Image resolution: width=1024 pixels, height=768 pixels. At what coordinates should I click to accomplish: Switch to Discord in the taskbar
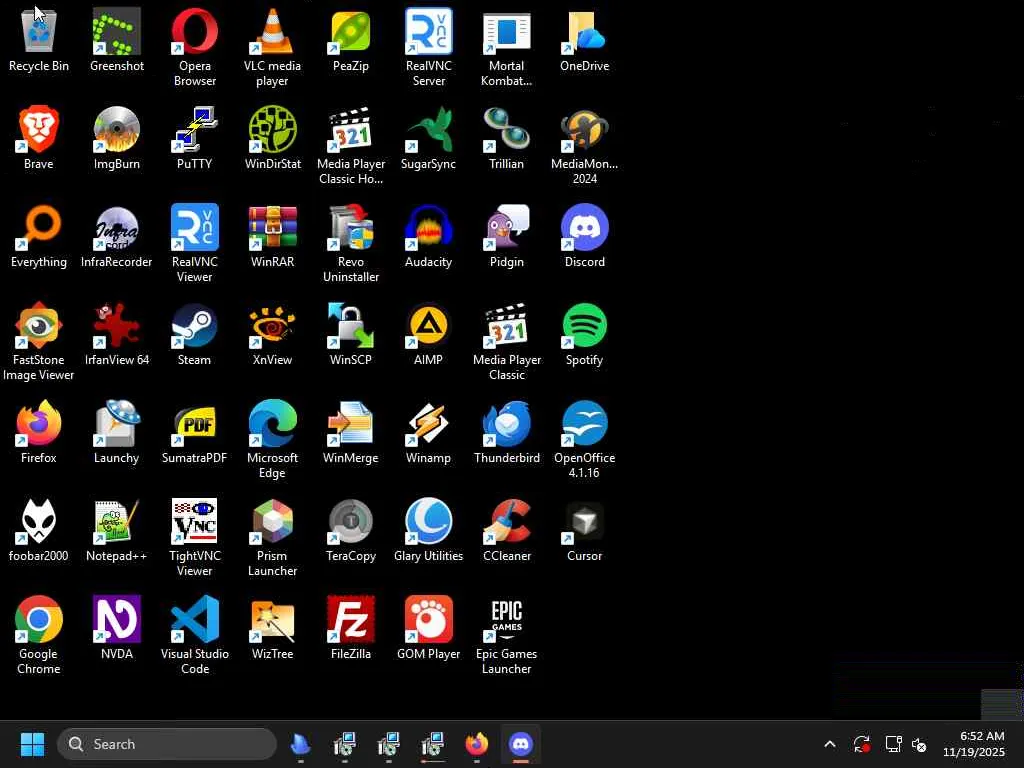(x=520, y=744)
